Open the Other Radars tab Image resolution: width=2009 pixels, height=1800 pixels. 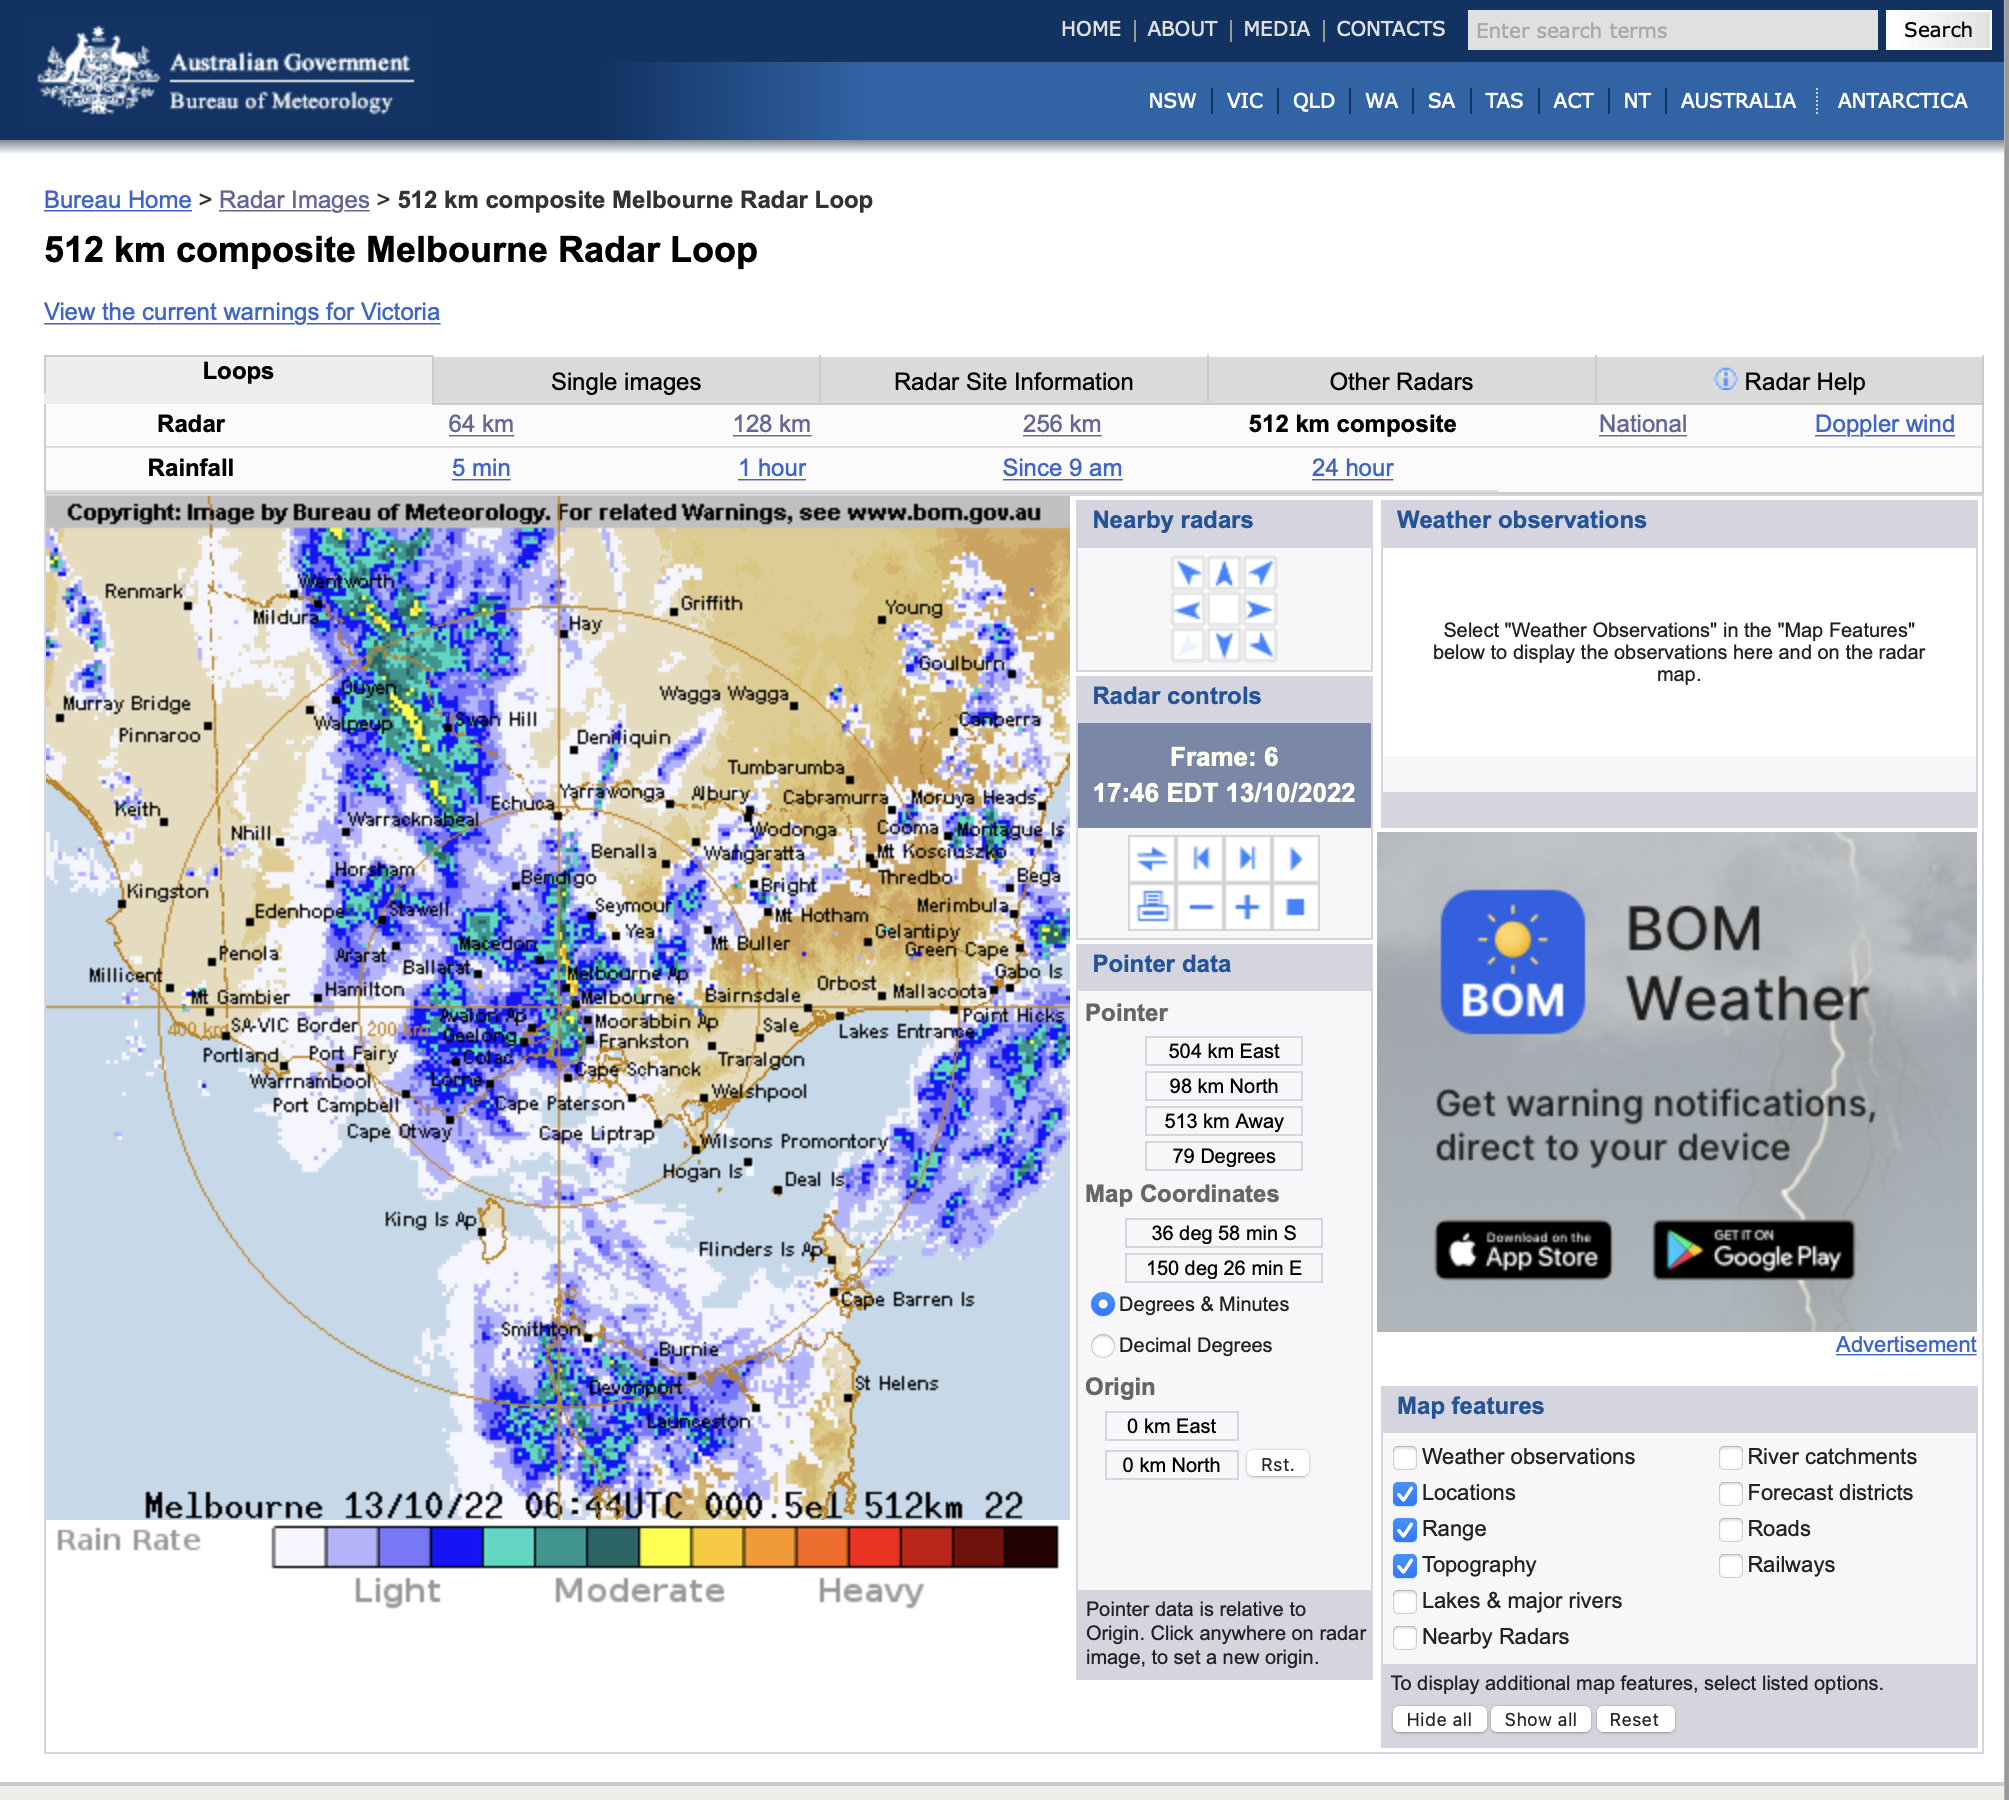point(1400,382)
